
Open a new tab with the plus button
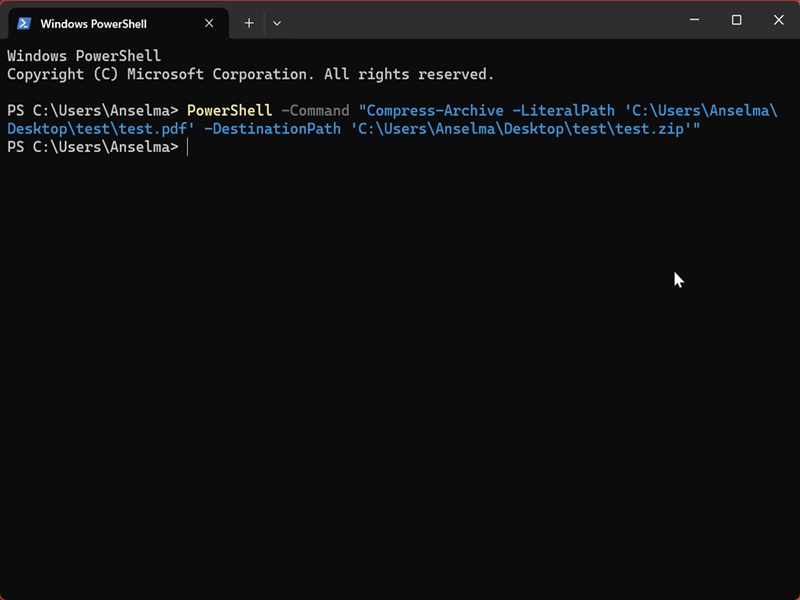tap(249, 23)
